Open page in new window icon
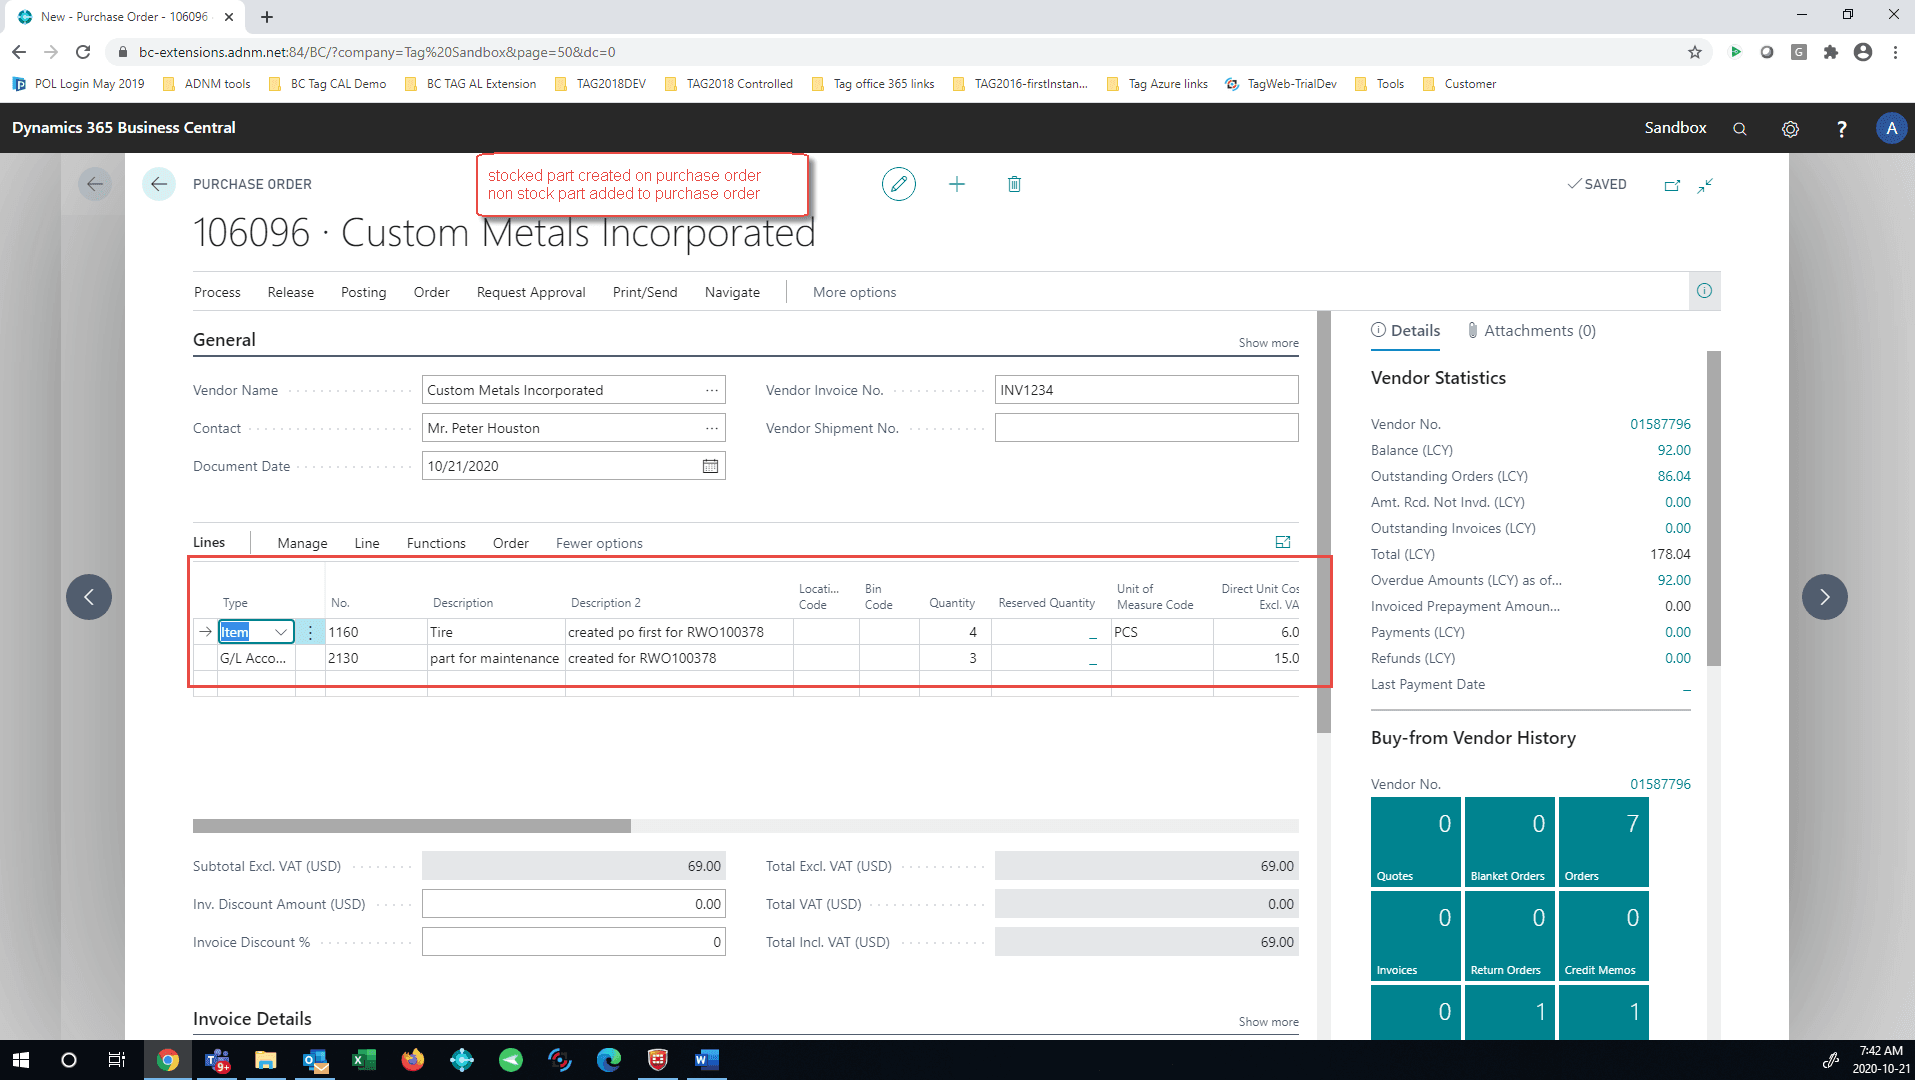 [1672, 185]
